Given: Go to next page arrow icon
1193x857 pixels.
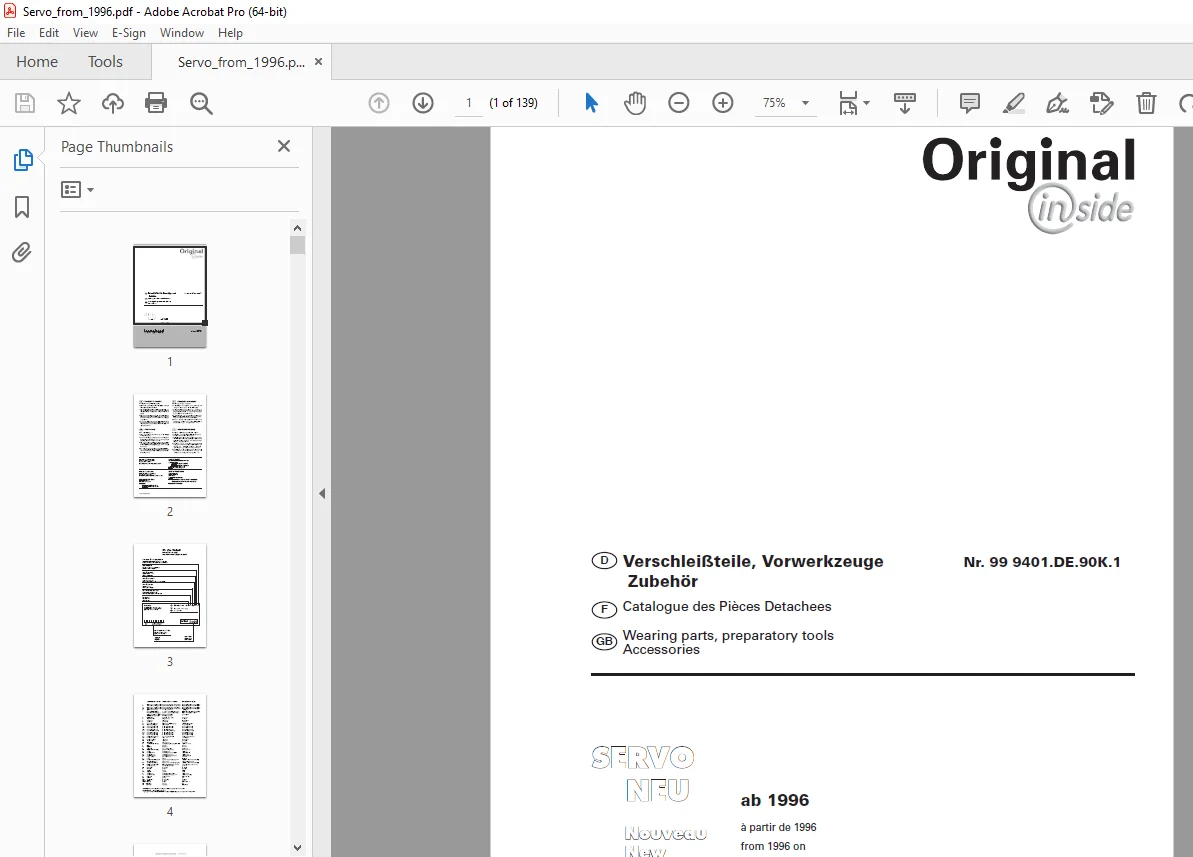Looking at the screenshot, I should click(423, 103).
